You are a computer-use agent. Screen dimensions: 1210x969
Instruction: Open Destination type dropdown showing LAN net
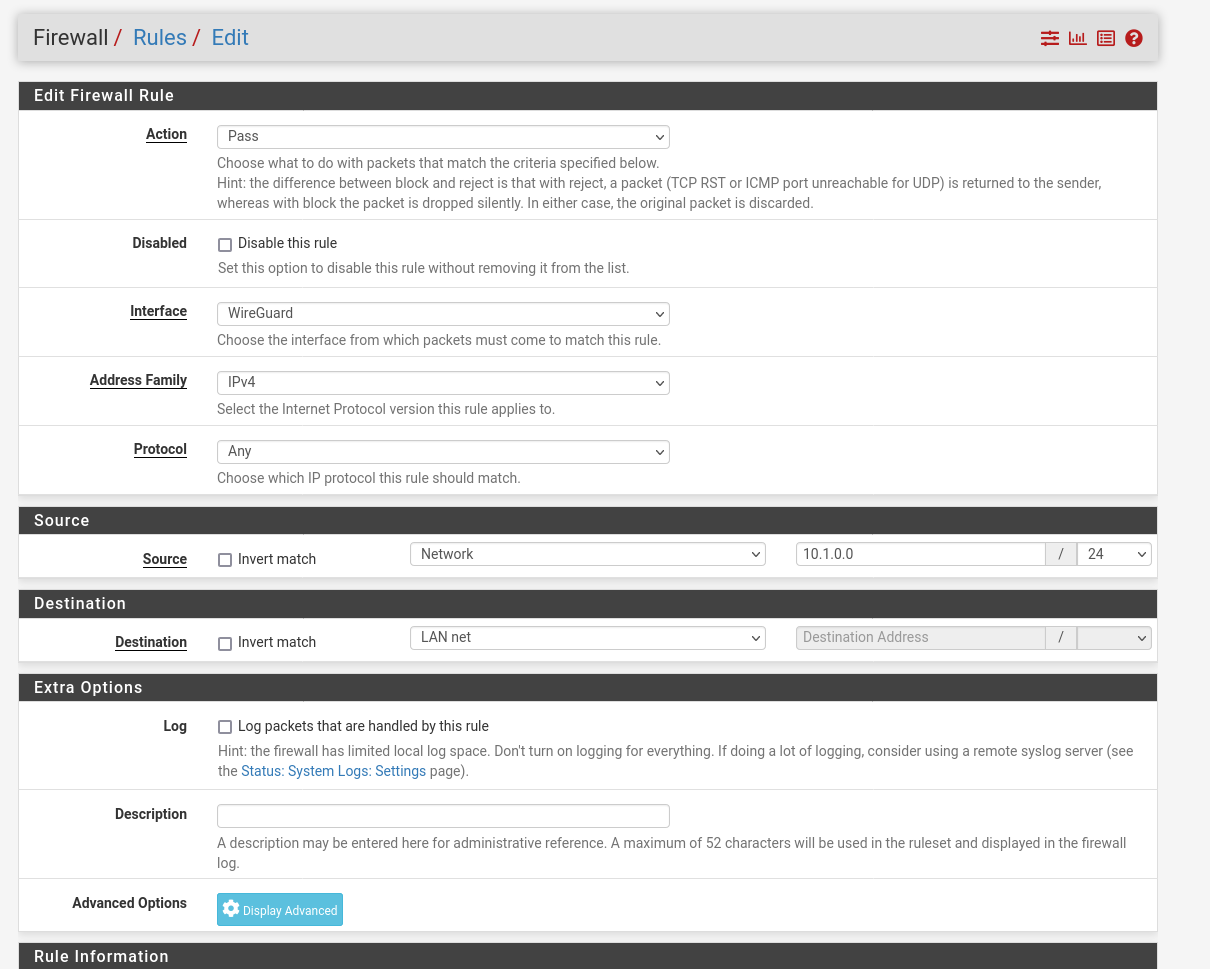[588, 637]
